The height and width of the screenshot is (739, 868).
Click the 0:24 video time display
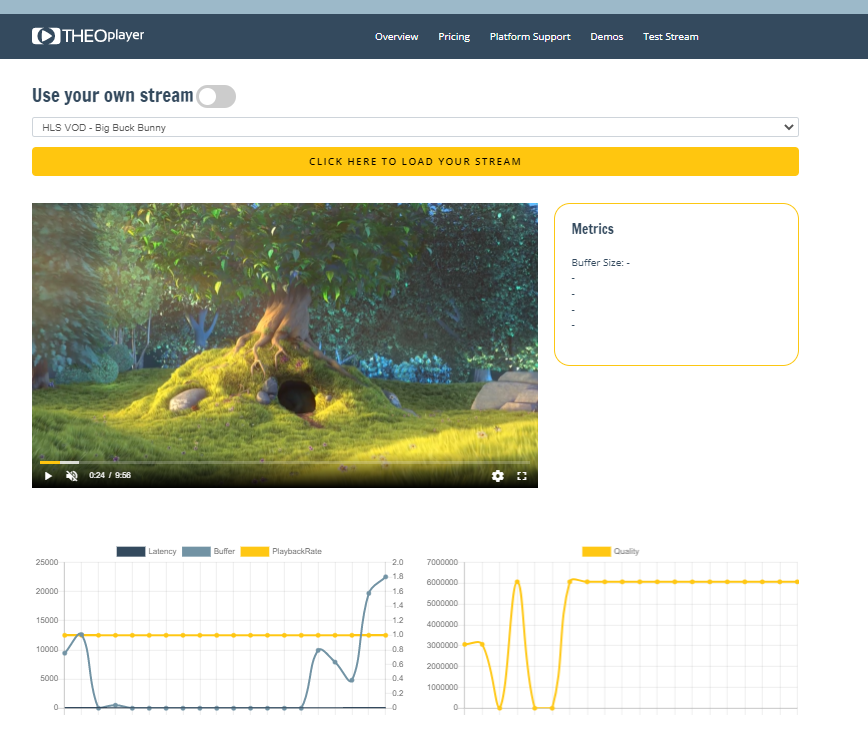pos(97,476)
